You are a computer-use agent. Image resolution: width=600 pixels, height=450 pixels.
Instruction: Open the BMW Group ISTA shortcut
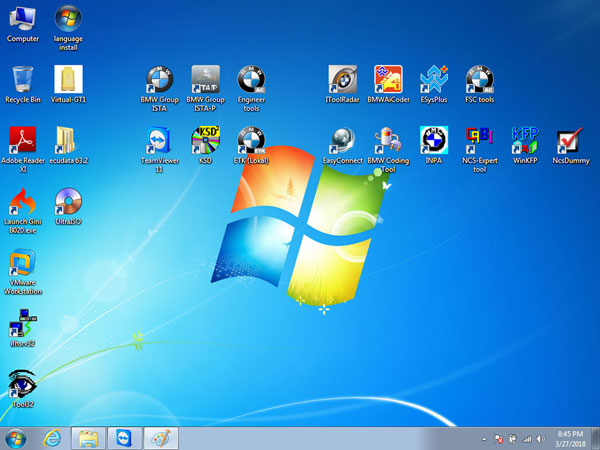(160, 80)
